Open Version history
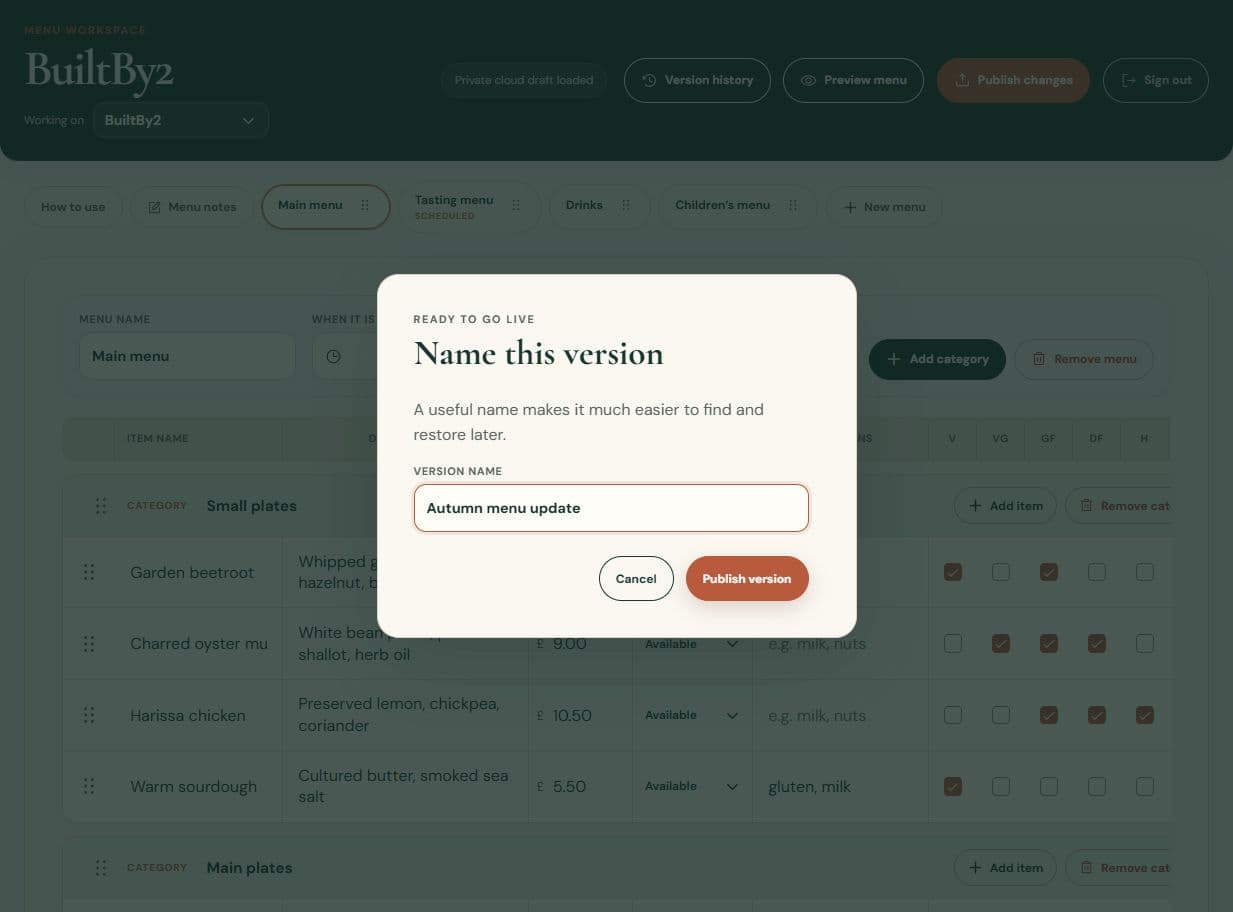The height and width of the screenshot is (912, 1233). pyautogui.click(x=697, y=80)
